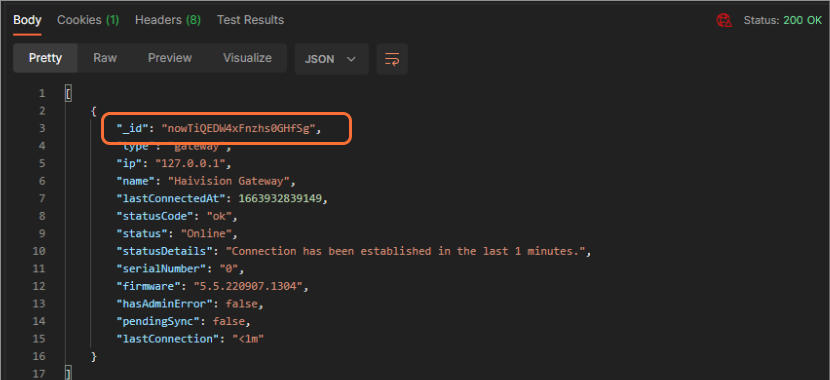This screenshot has height=380, width=830.
Task: Open the JSON format dropdown
Action: (x=331, y=59)
